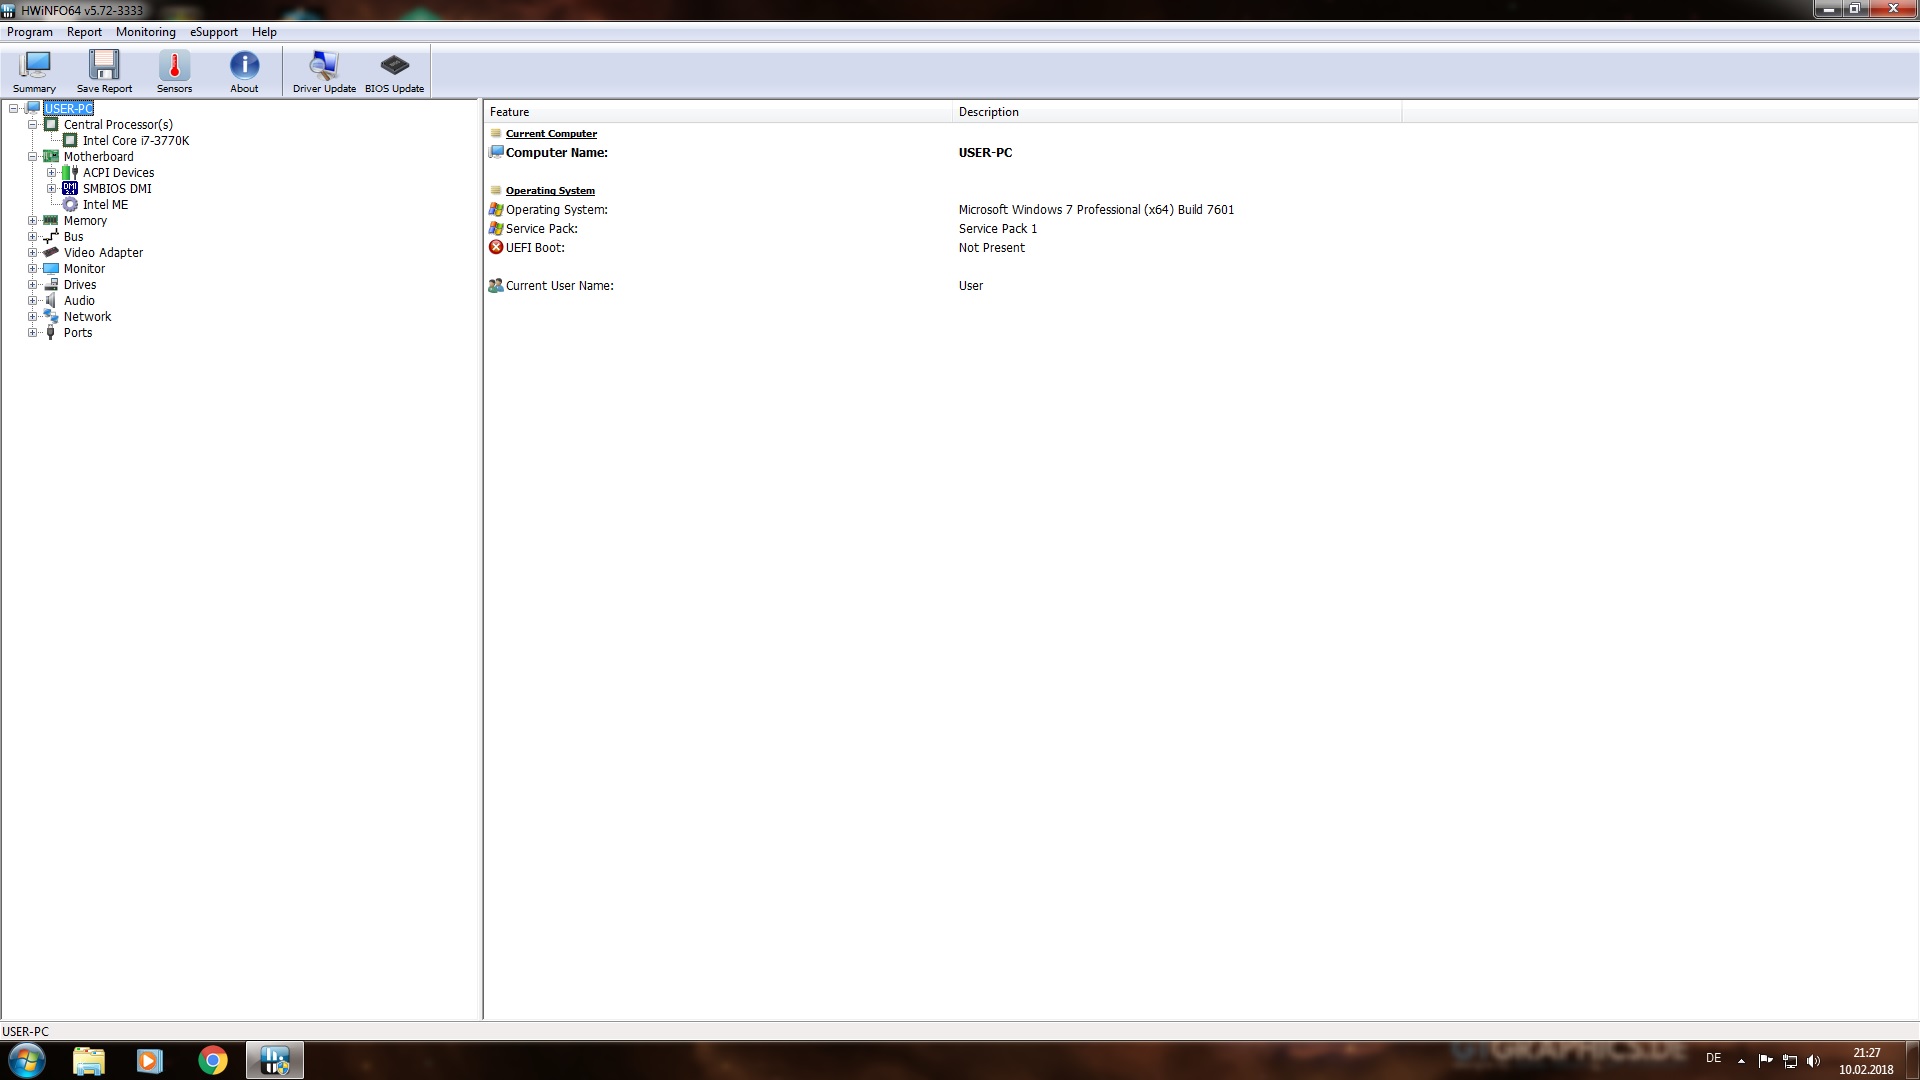
Task: Select Intel Core i7-3770K tree item
Action: tap(135, 141)
